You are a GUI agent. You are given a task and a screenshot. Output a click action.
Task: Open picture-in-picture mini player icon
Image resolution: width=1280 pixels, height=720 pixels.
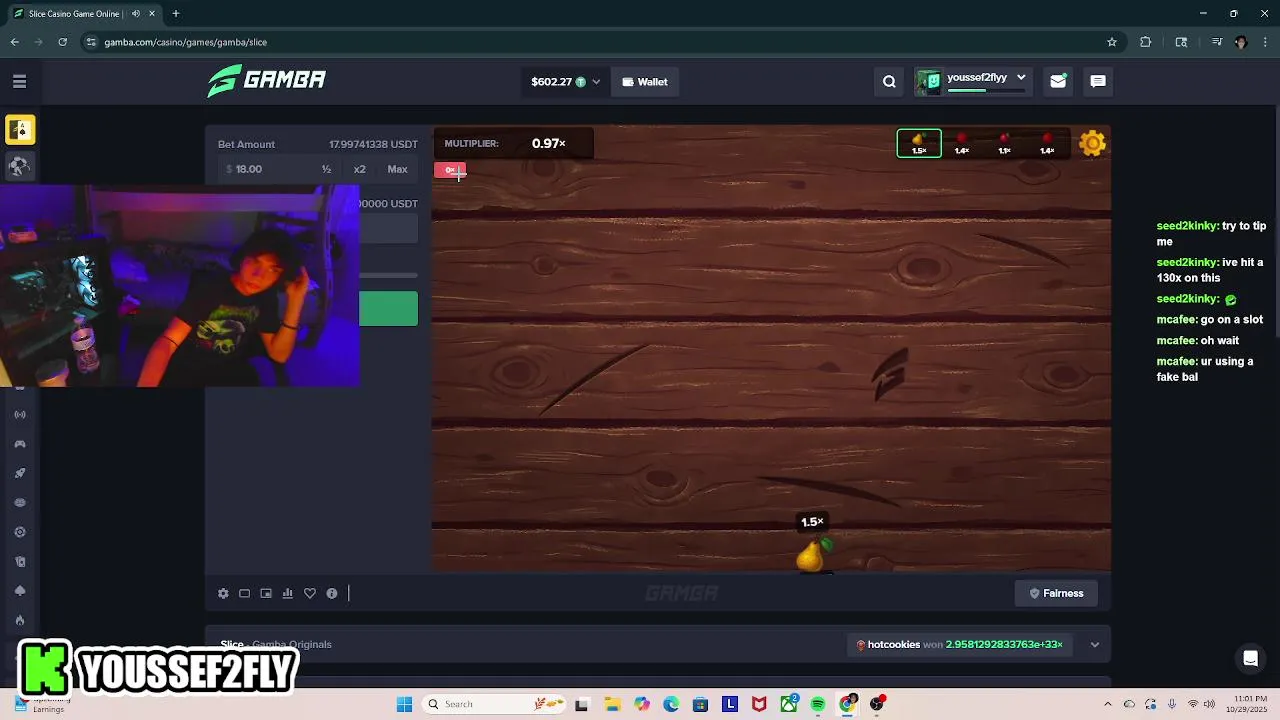click(x=266, y=593)
